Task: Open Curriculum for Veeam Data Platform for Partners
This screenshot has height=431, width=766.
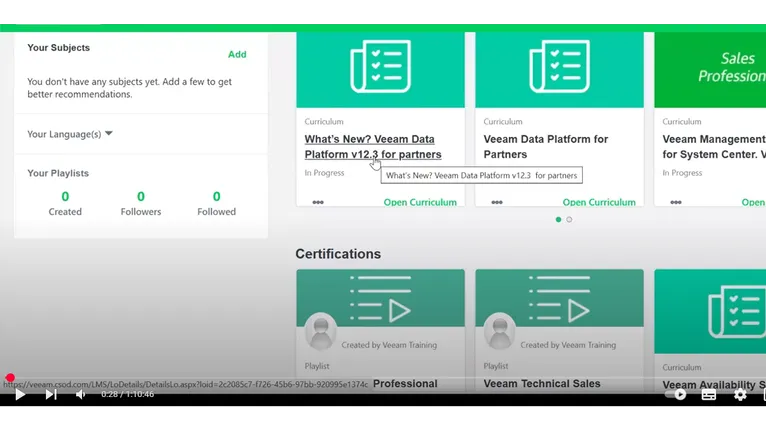Action: click(599, 202)
